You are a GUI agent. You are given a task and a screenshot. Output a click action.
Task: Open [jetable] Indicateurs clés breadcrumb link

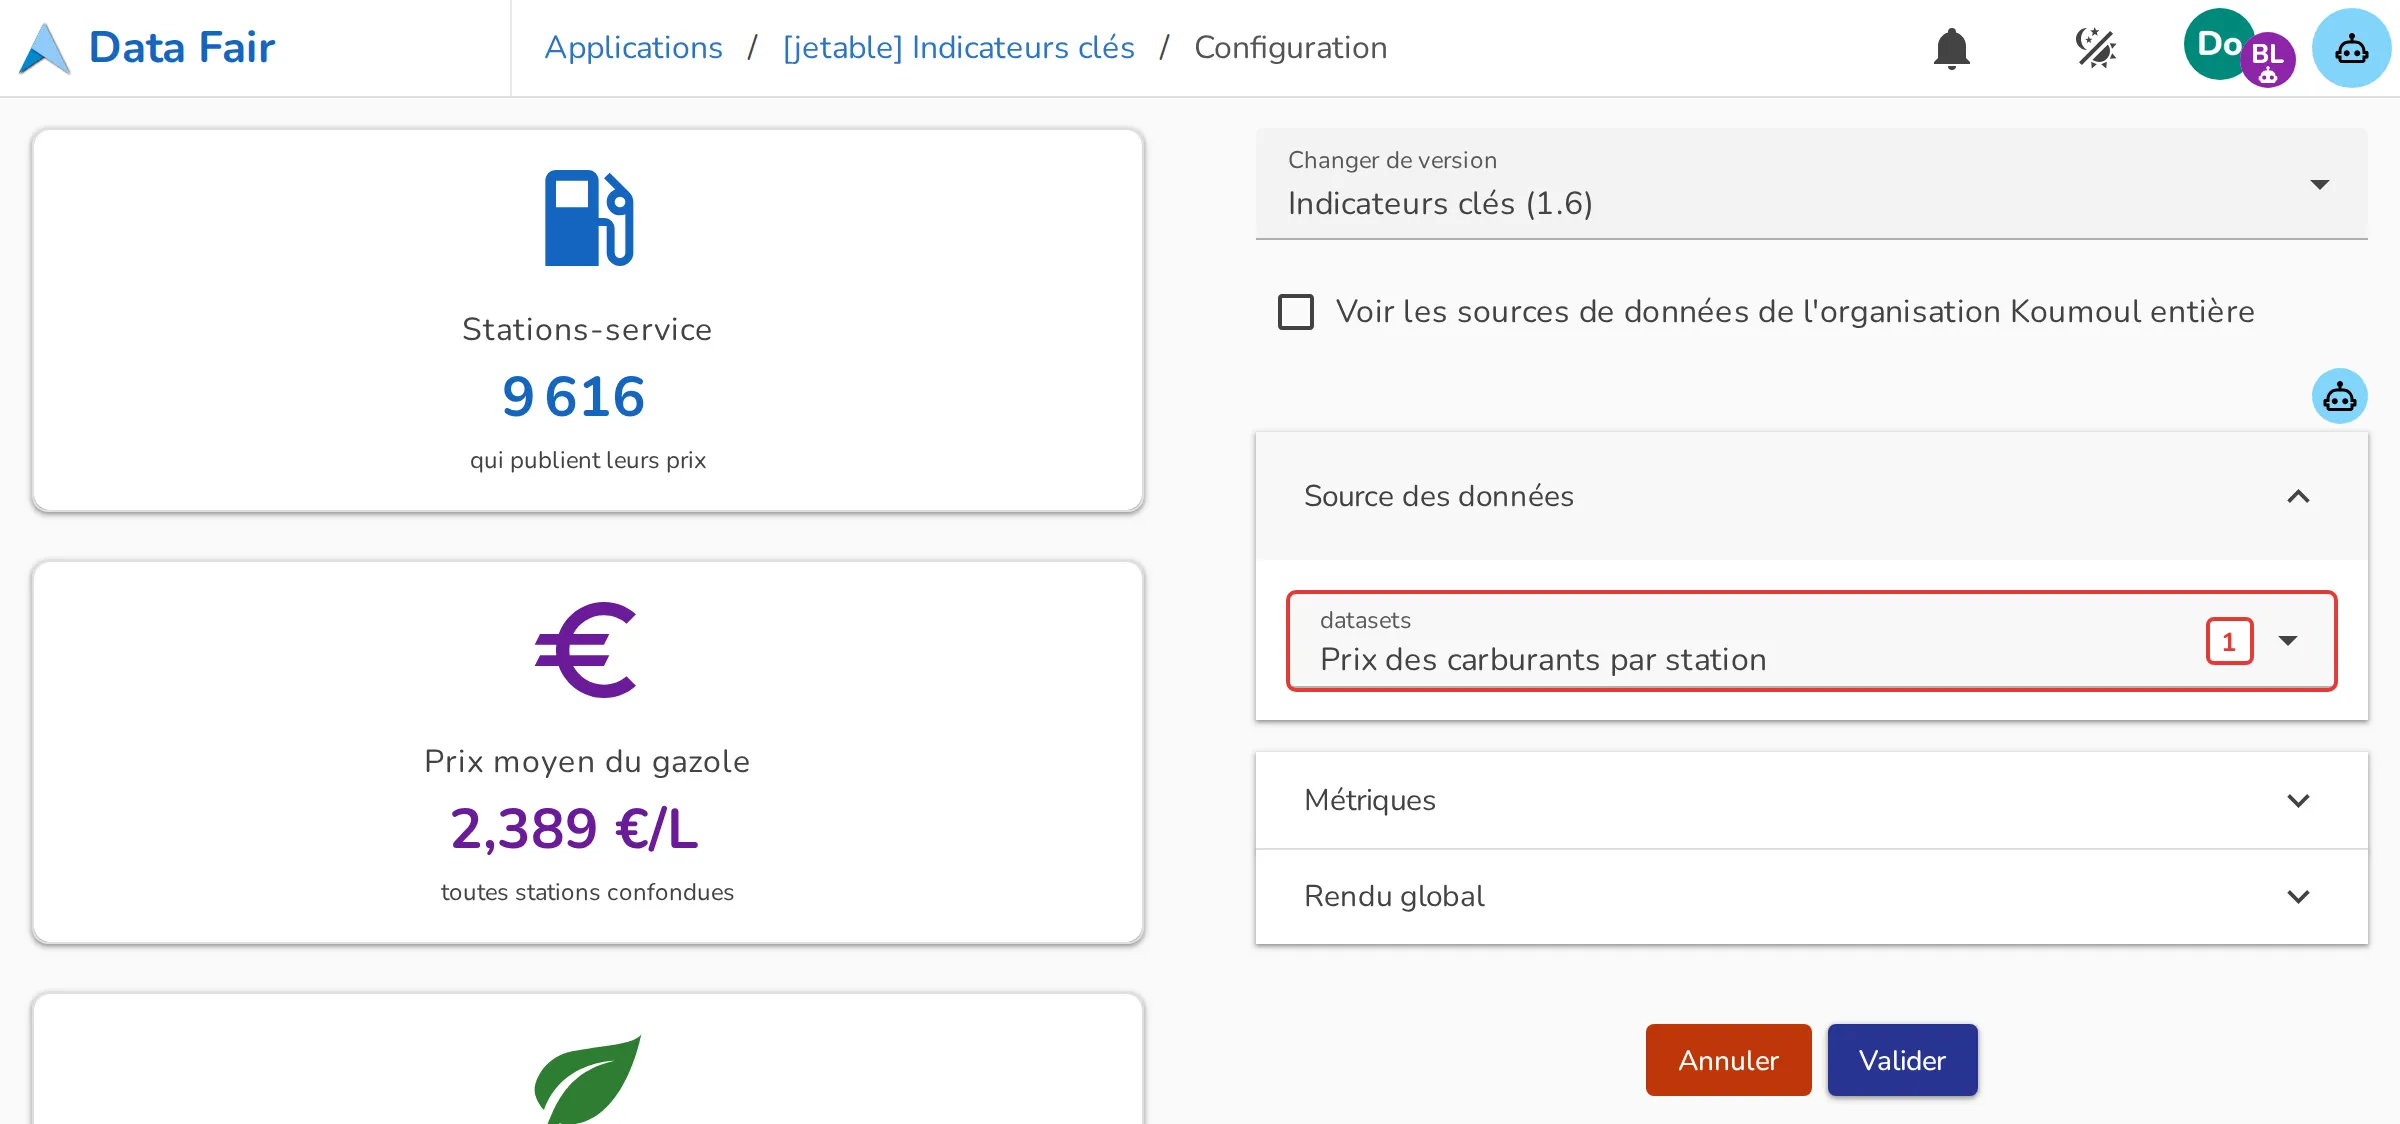958,48
